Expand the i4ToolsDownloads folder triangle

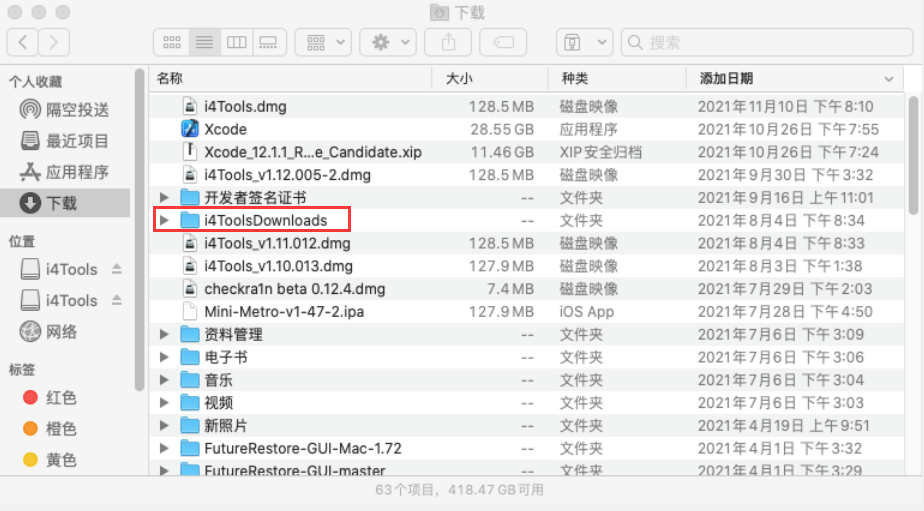coord(165,220)
